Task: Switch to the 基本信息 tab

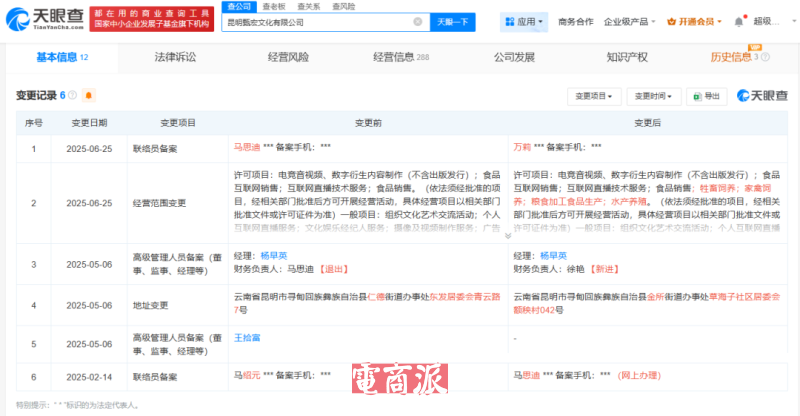Action: click(62, 57)
